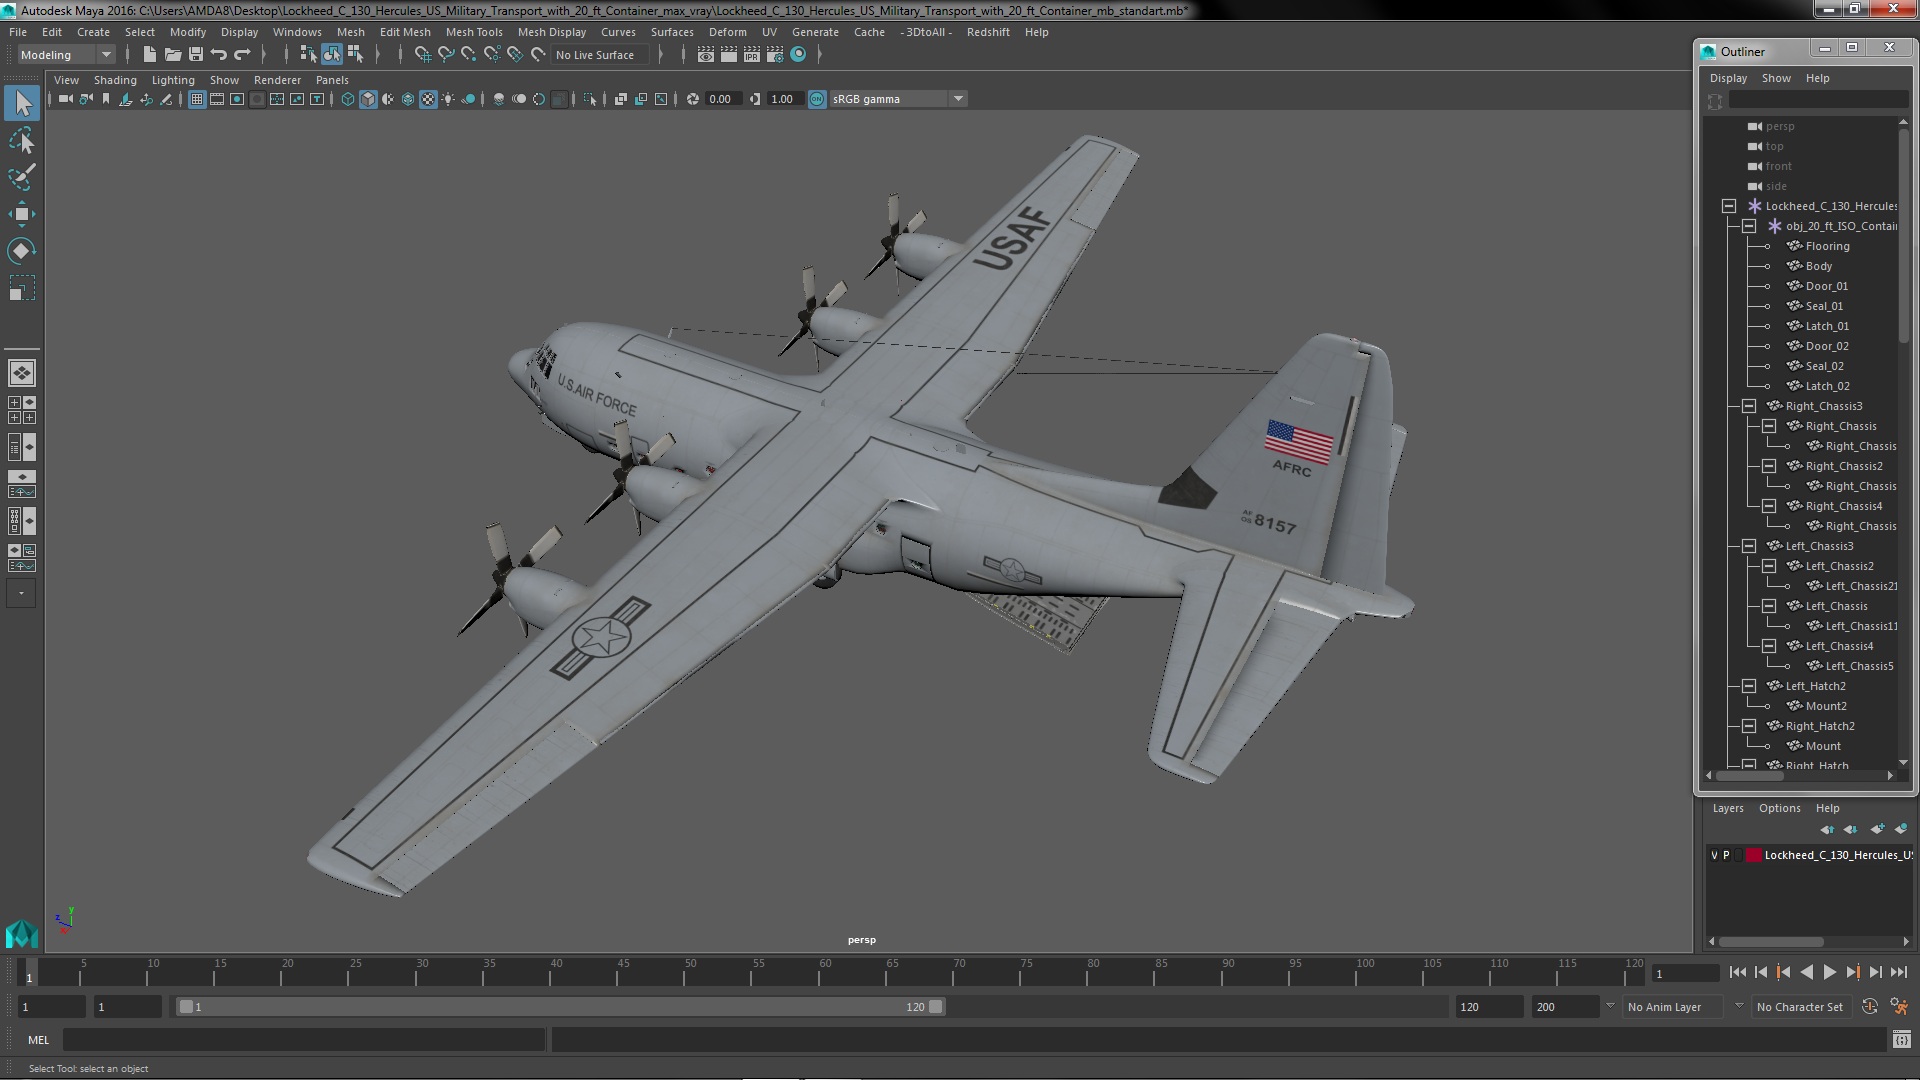Click the No Live Surface field
This screenshot has height=1080, width=1920.
click(x=600, y=55)
